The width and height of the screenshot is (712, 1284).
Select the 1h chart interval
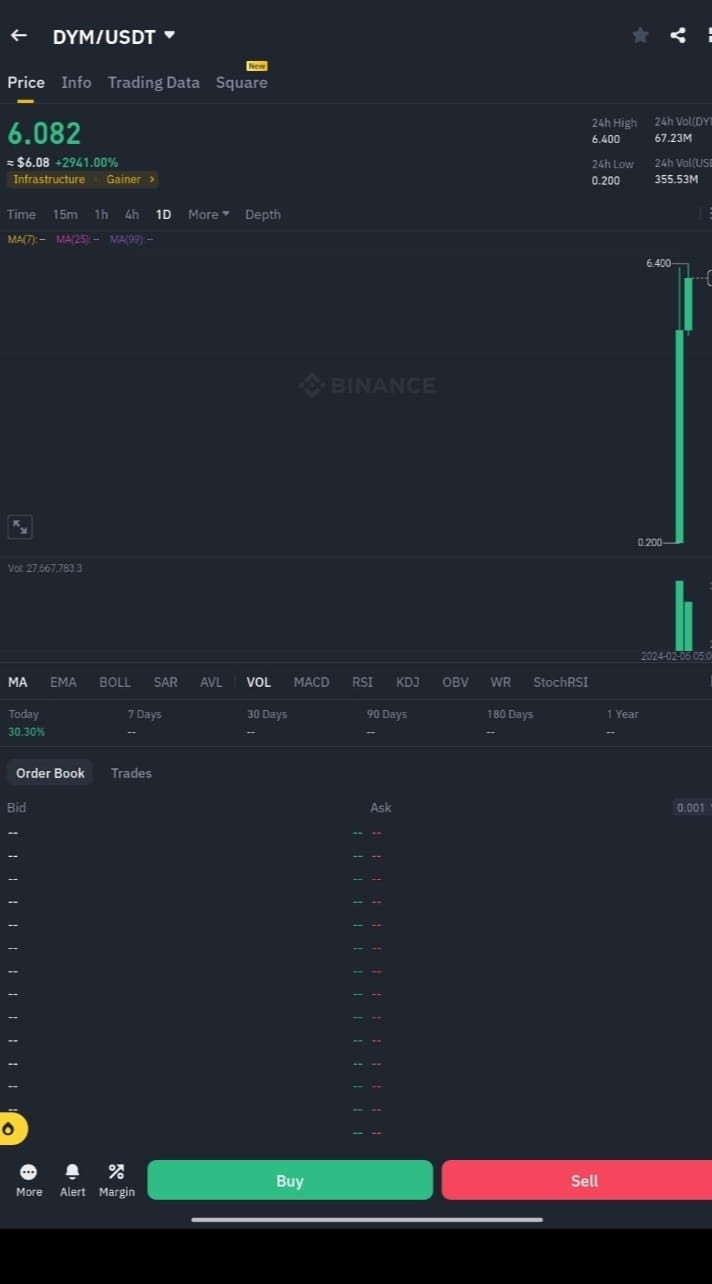101,215
